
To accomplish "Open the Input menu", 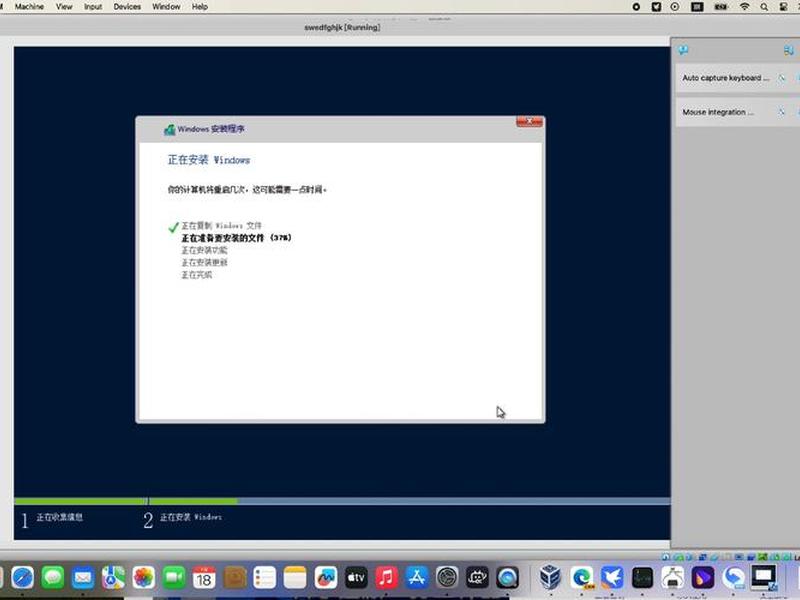I will tap(93, 7).
